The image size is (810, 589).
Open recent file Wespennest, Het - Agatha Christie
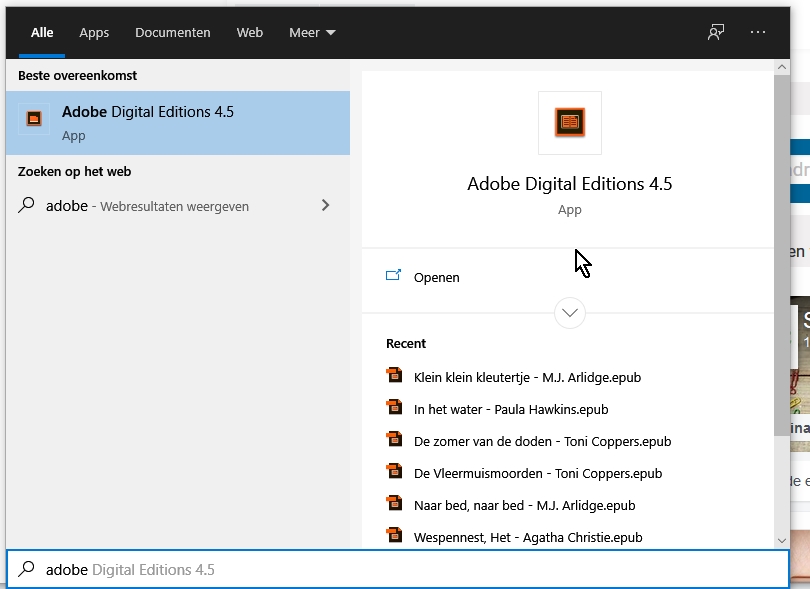528,537
